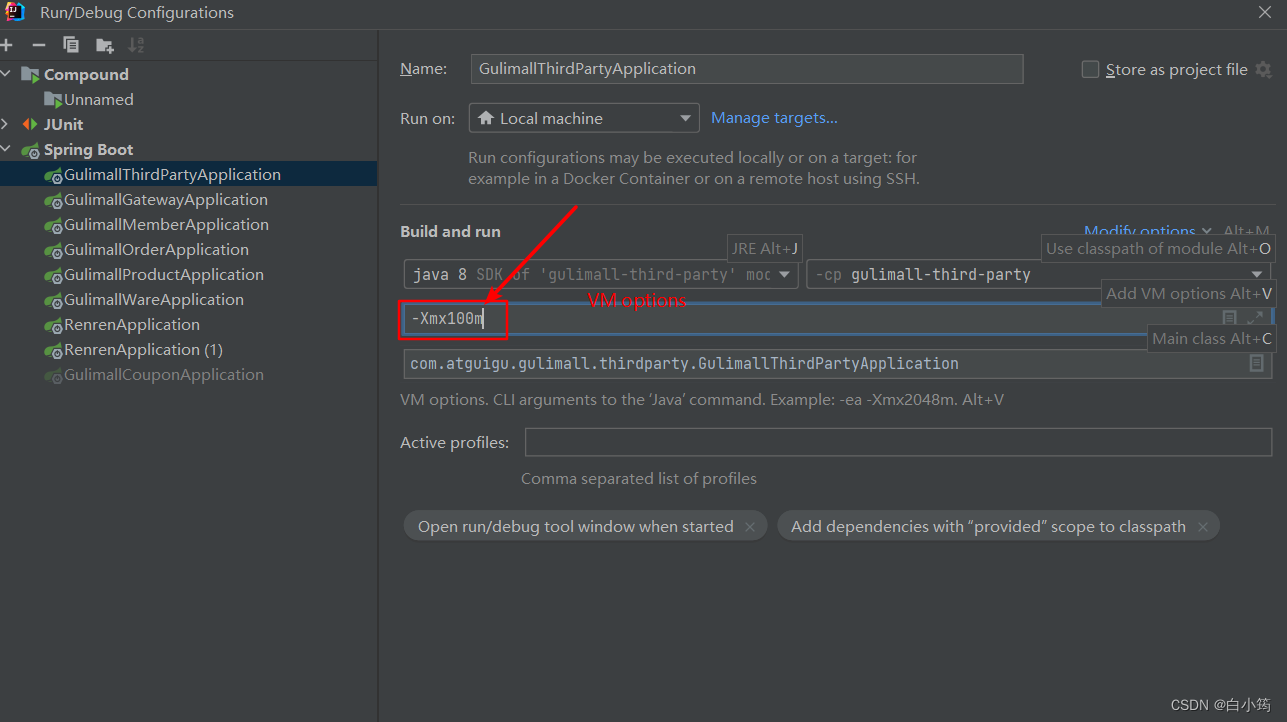1287x722 pixels.
Task: Expand the JUnit tree node
Action: (x=6, y=124)
